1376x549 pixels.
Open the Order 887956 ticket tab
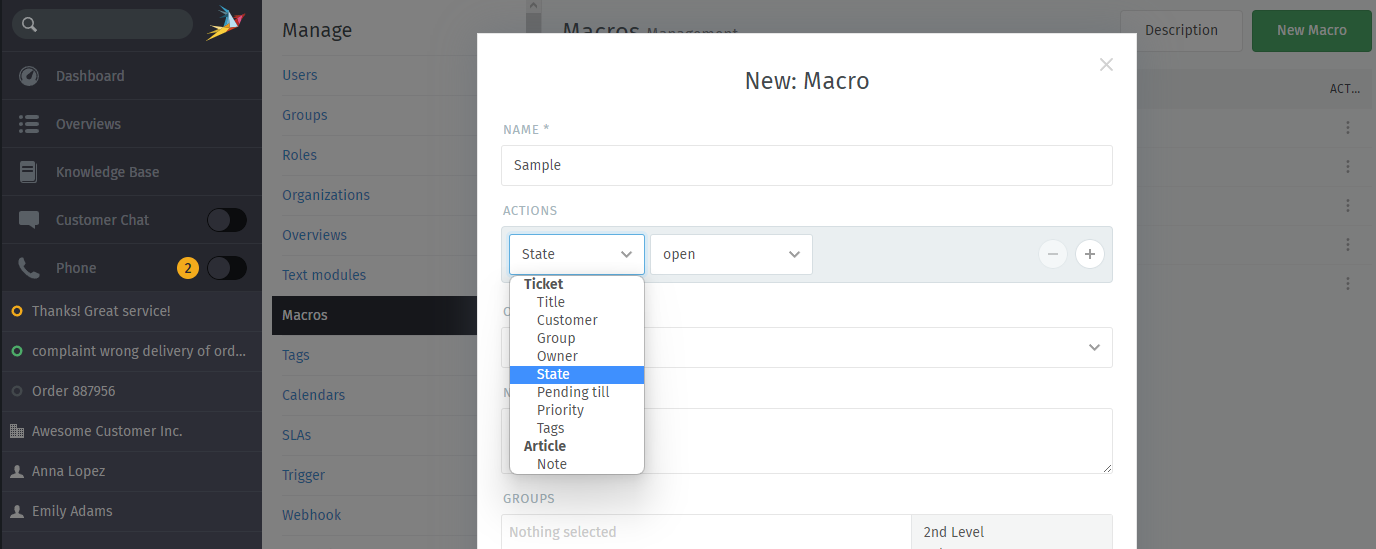tap(131, 391)
